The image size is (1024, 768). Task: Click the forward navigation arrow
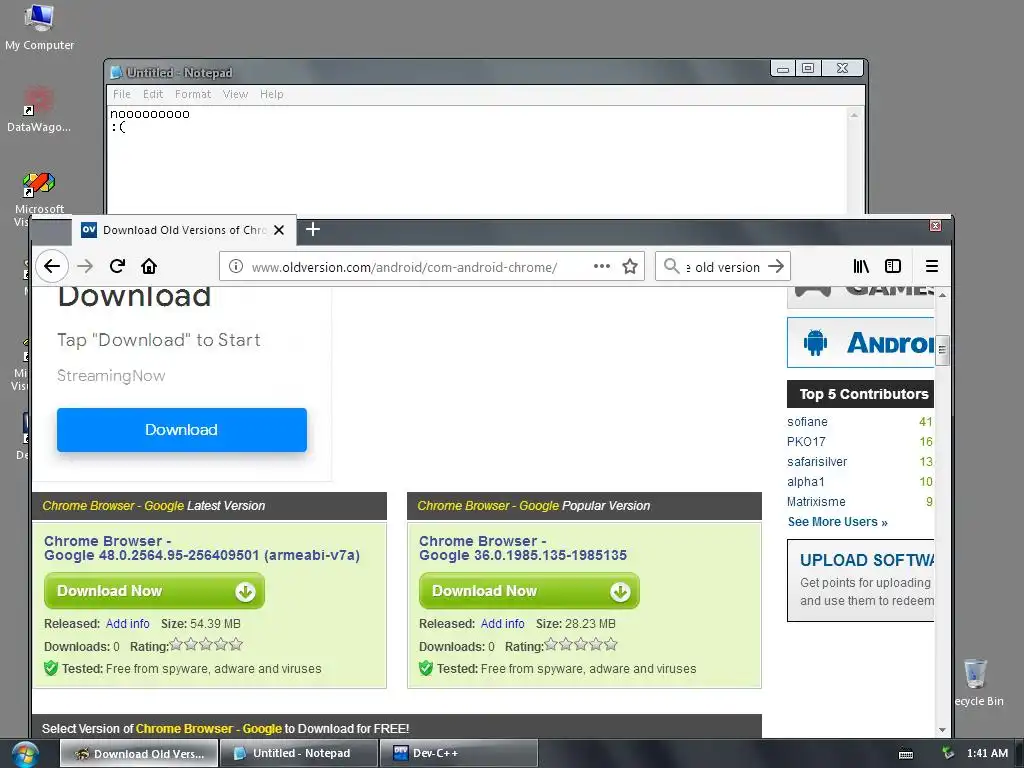coord(85,266)
